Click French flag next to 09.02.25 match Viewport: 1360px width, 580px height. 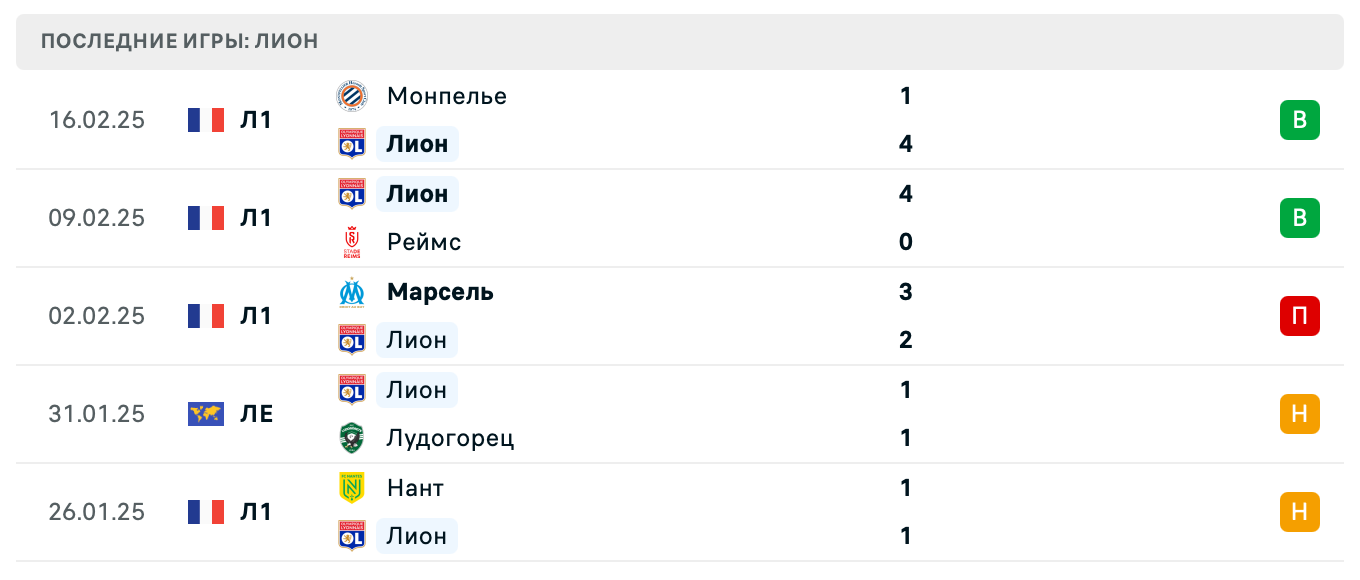[x=206, y=218]
